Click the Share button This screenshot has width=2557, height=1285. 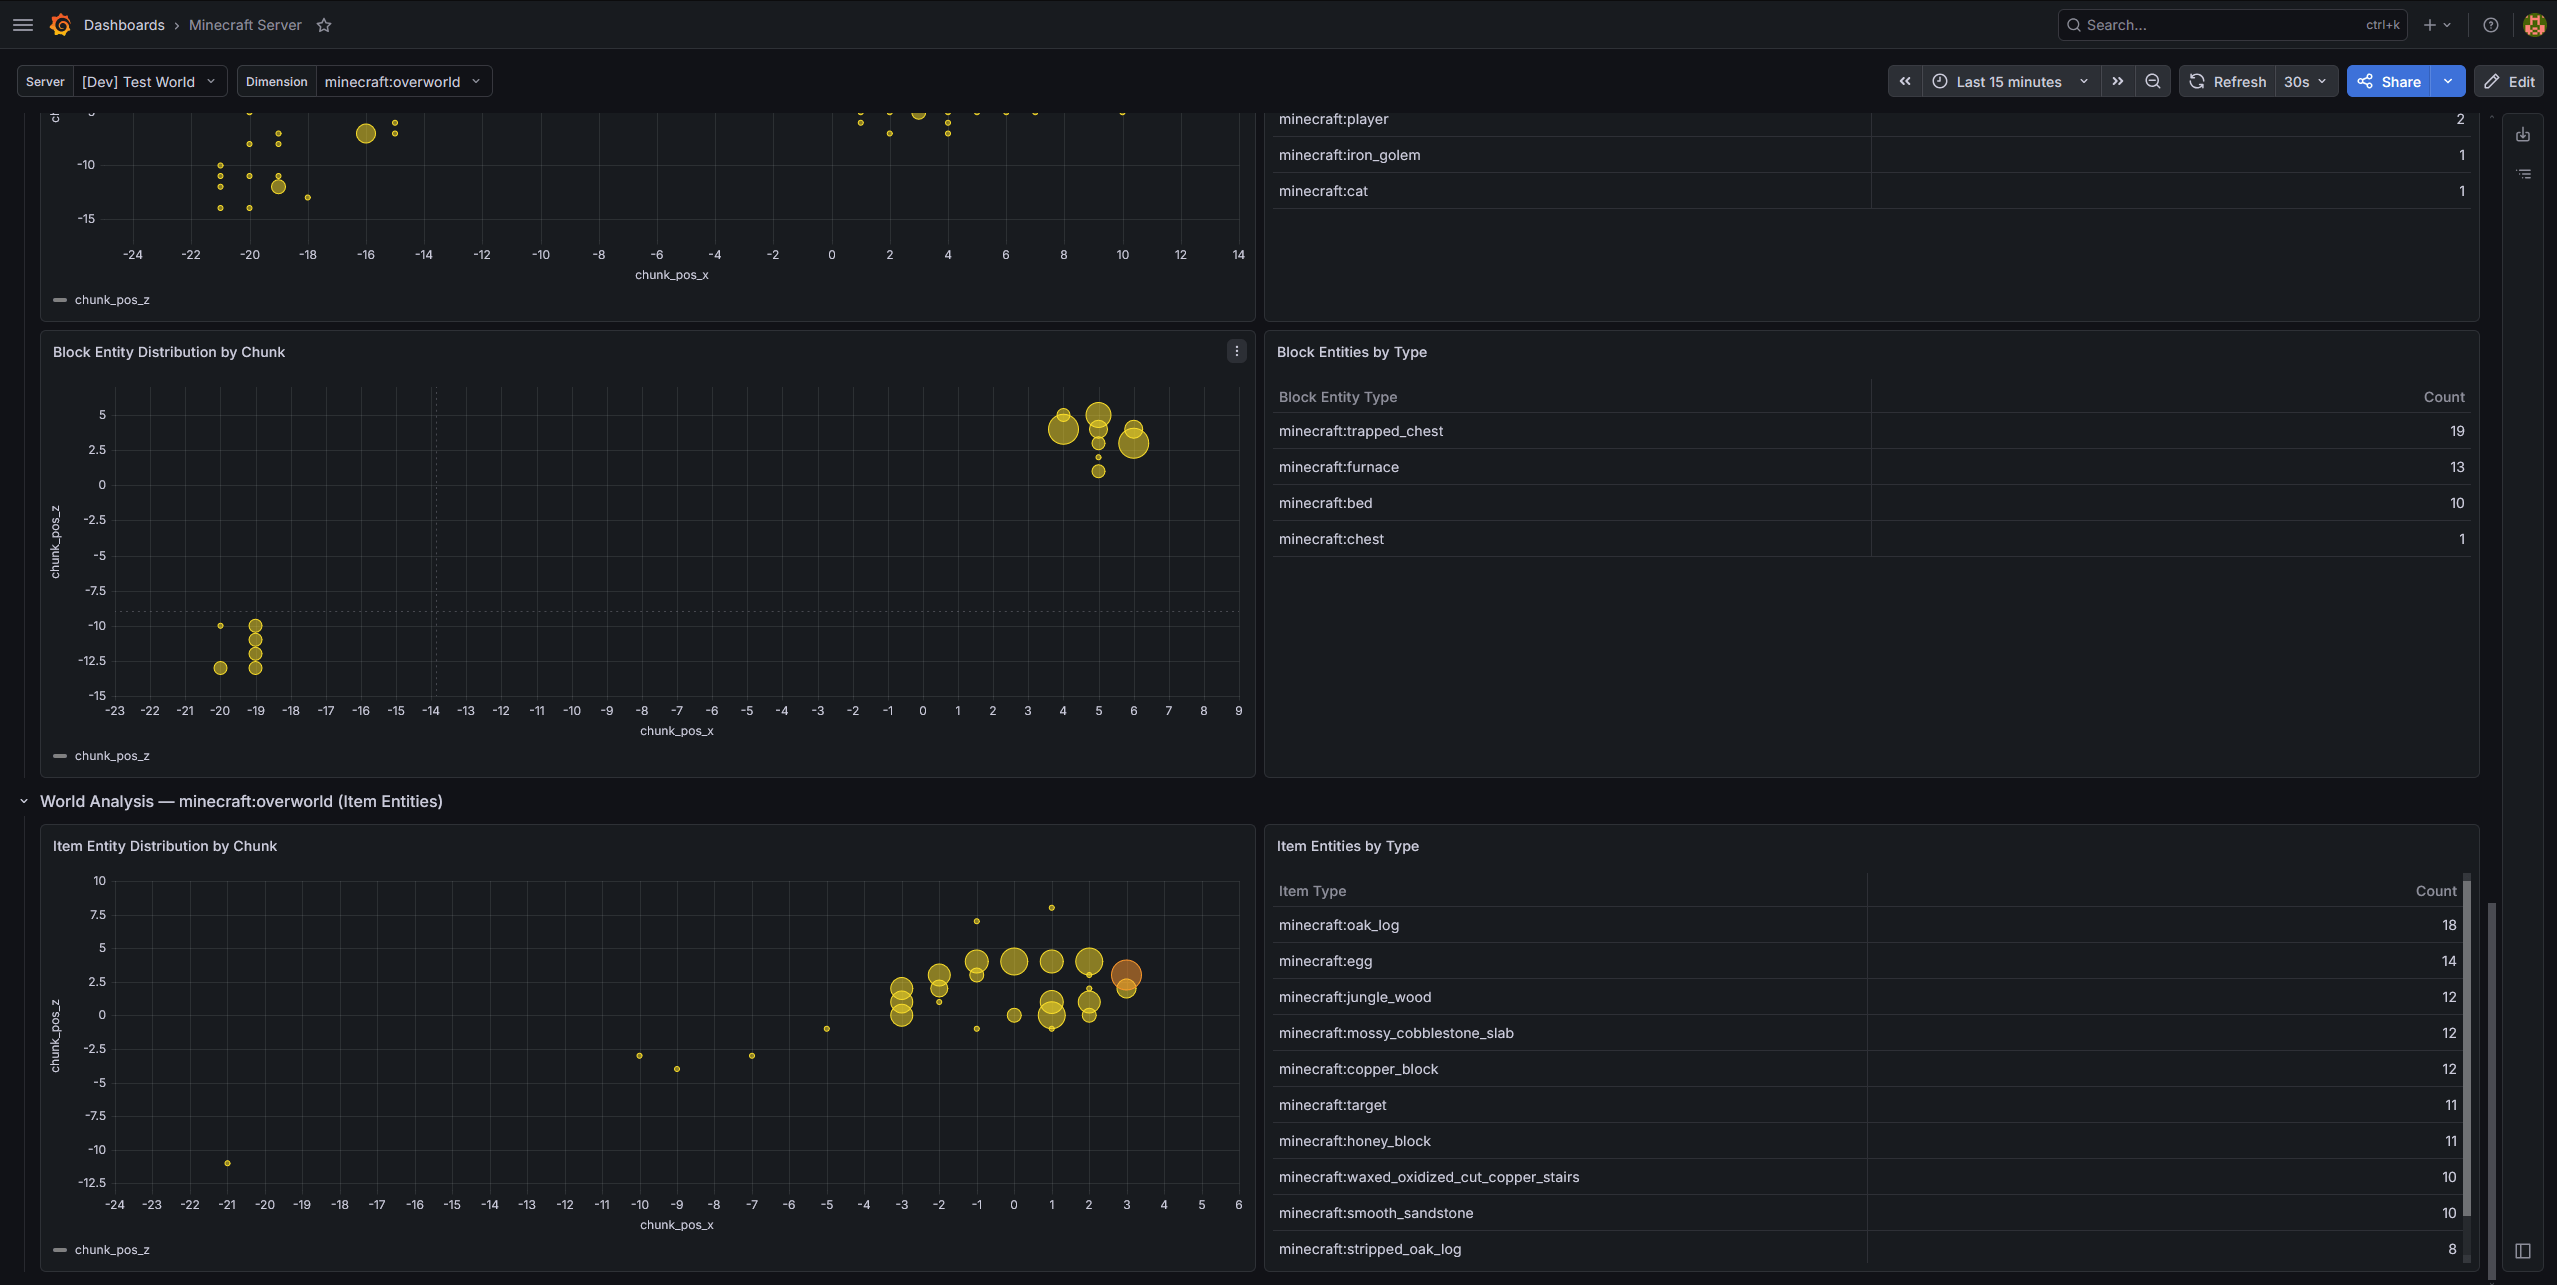[x=2389, y=81]
